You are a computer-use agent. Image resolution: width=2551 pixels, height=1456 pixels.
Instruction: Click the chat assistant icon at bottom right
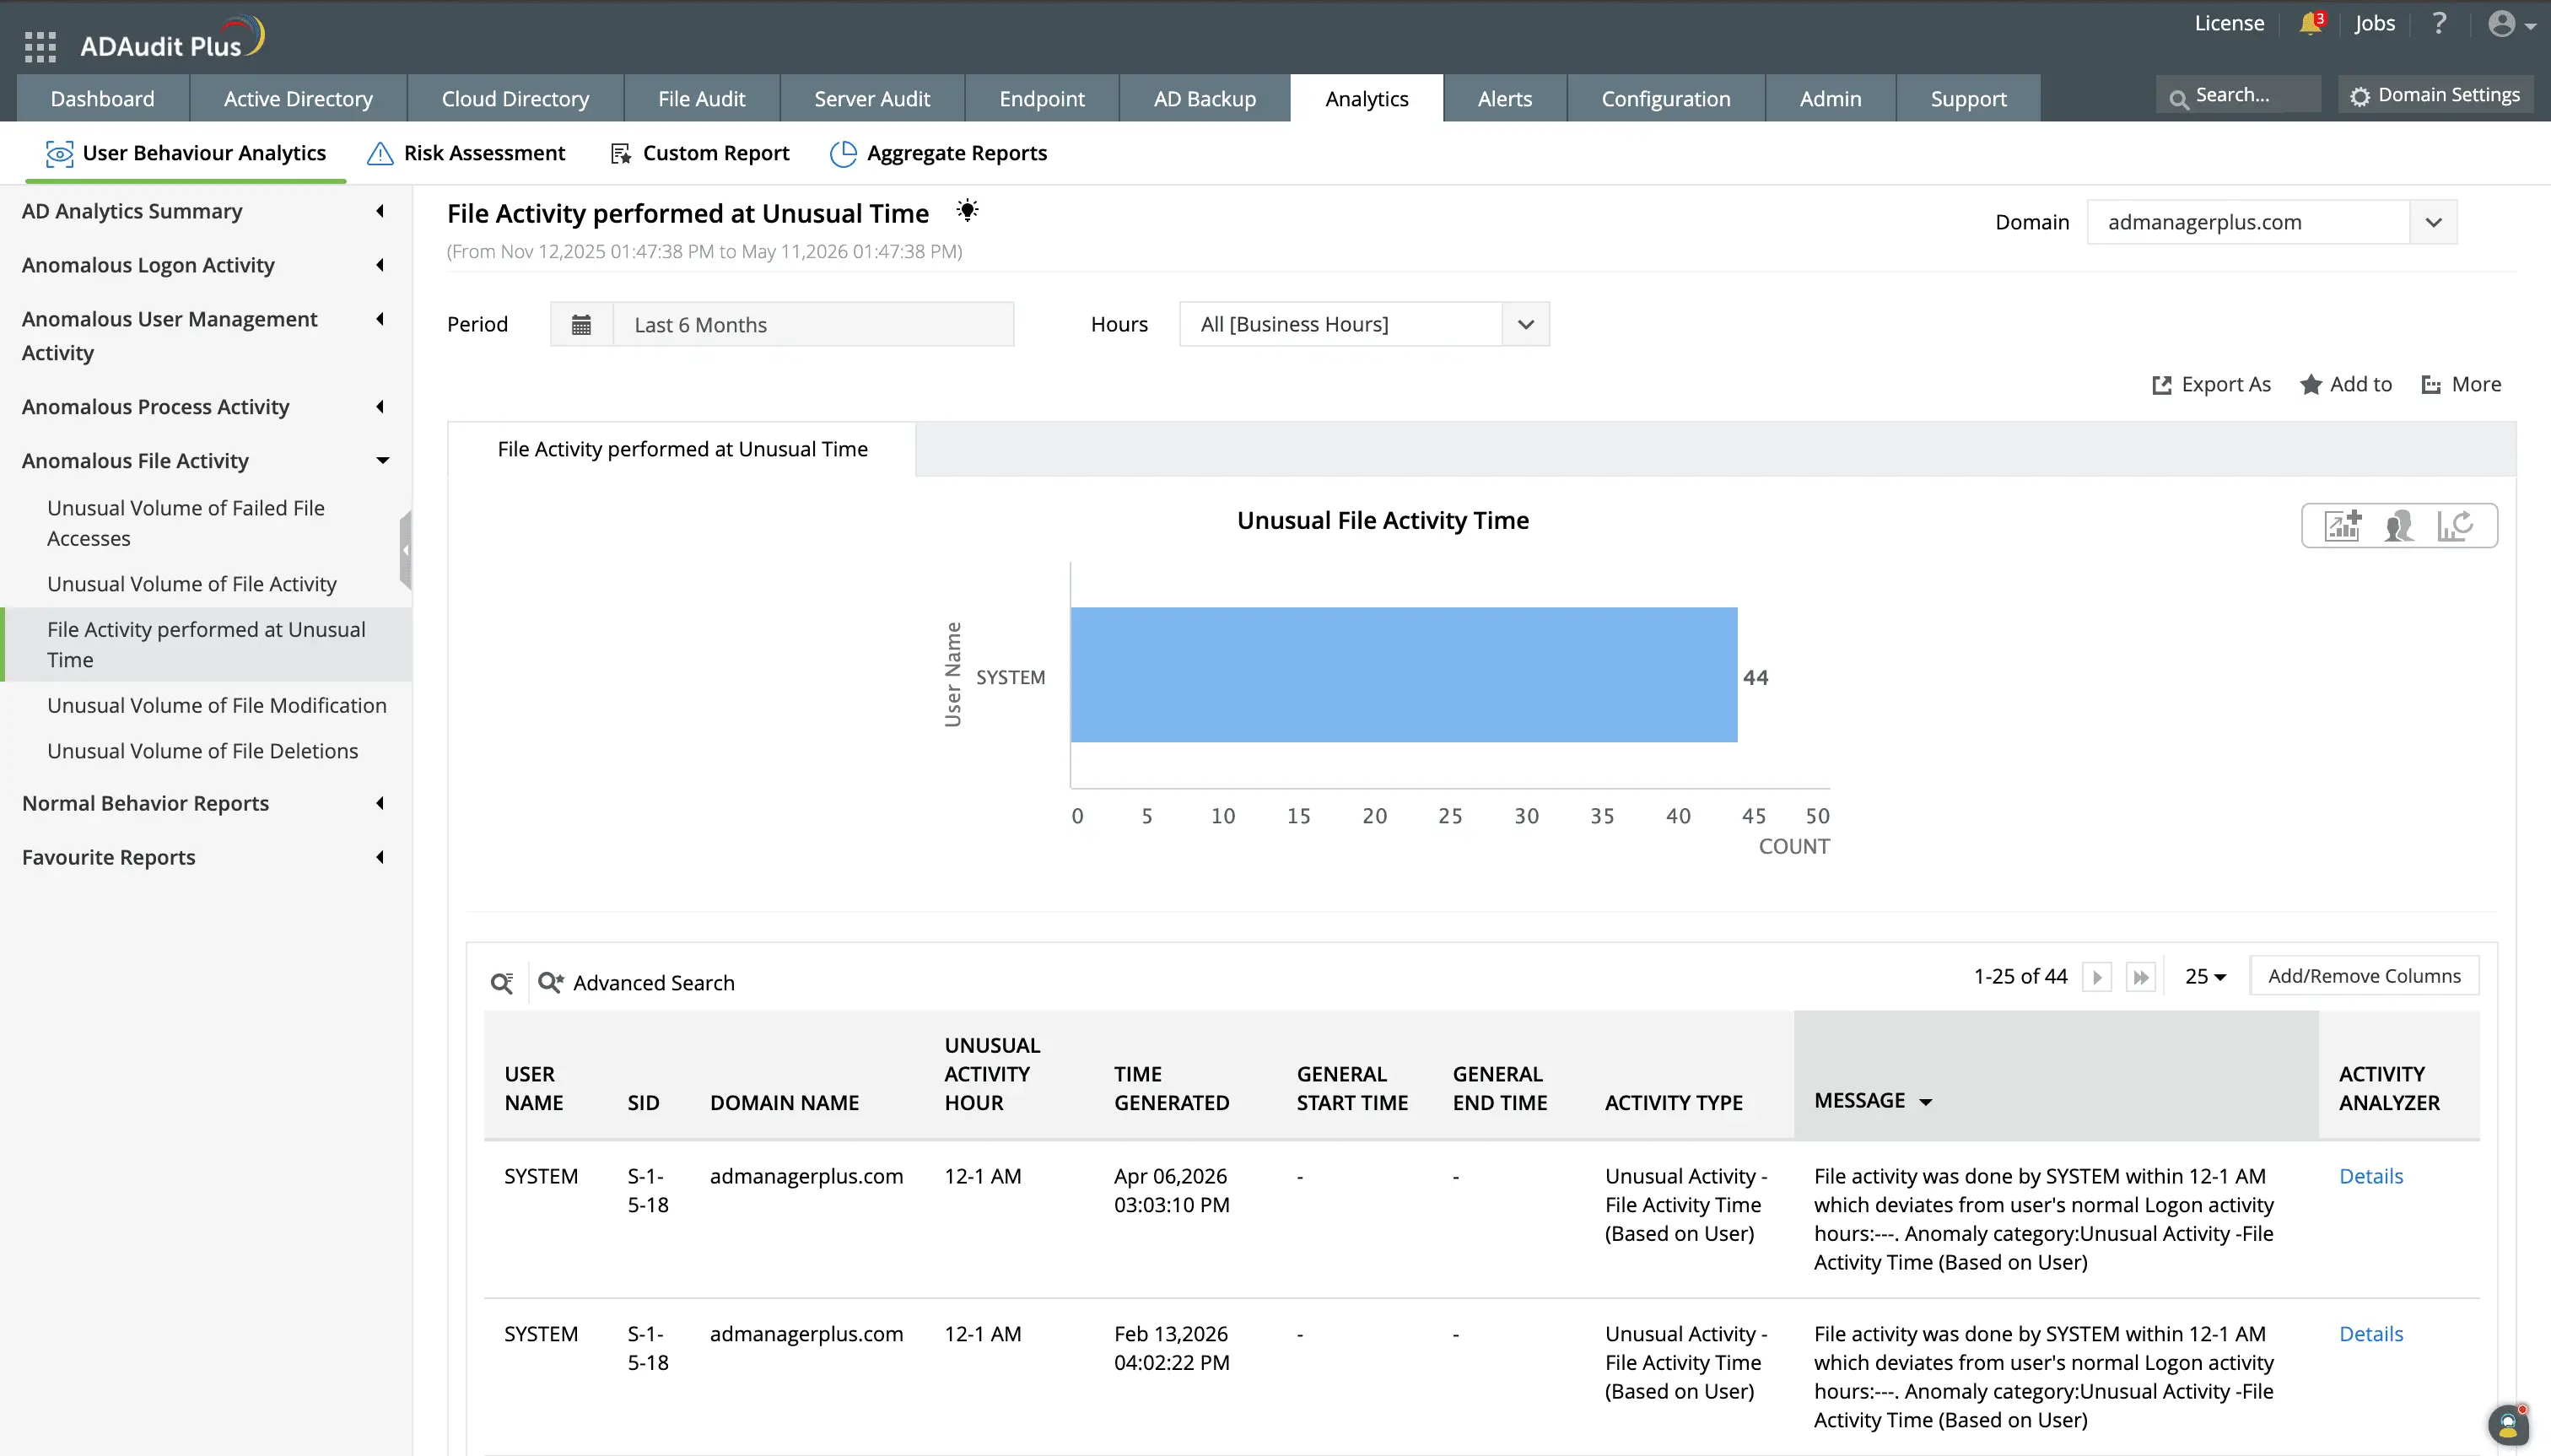[x=2508, y=1425]
